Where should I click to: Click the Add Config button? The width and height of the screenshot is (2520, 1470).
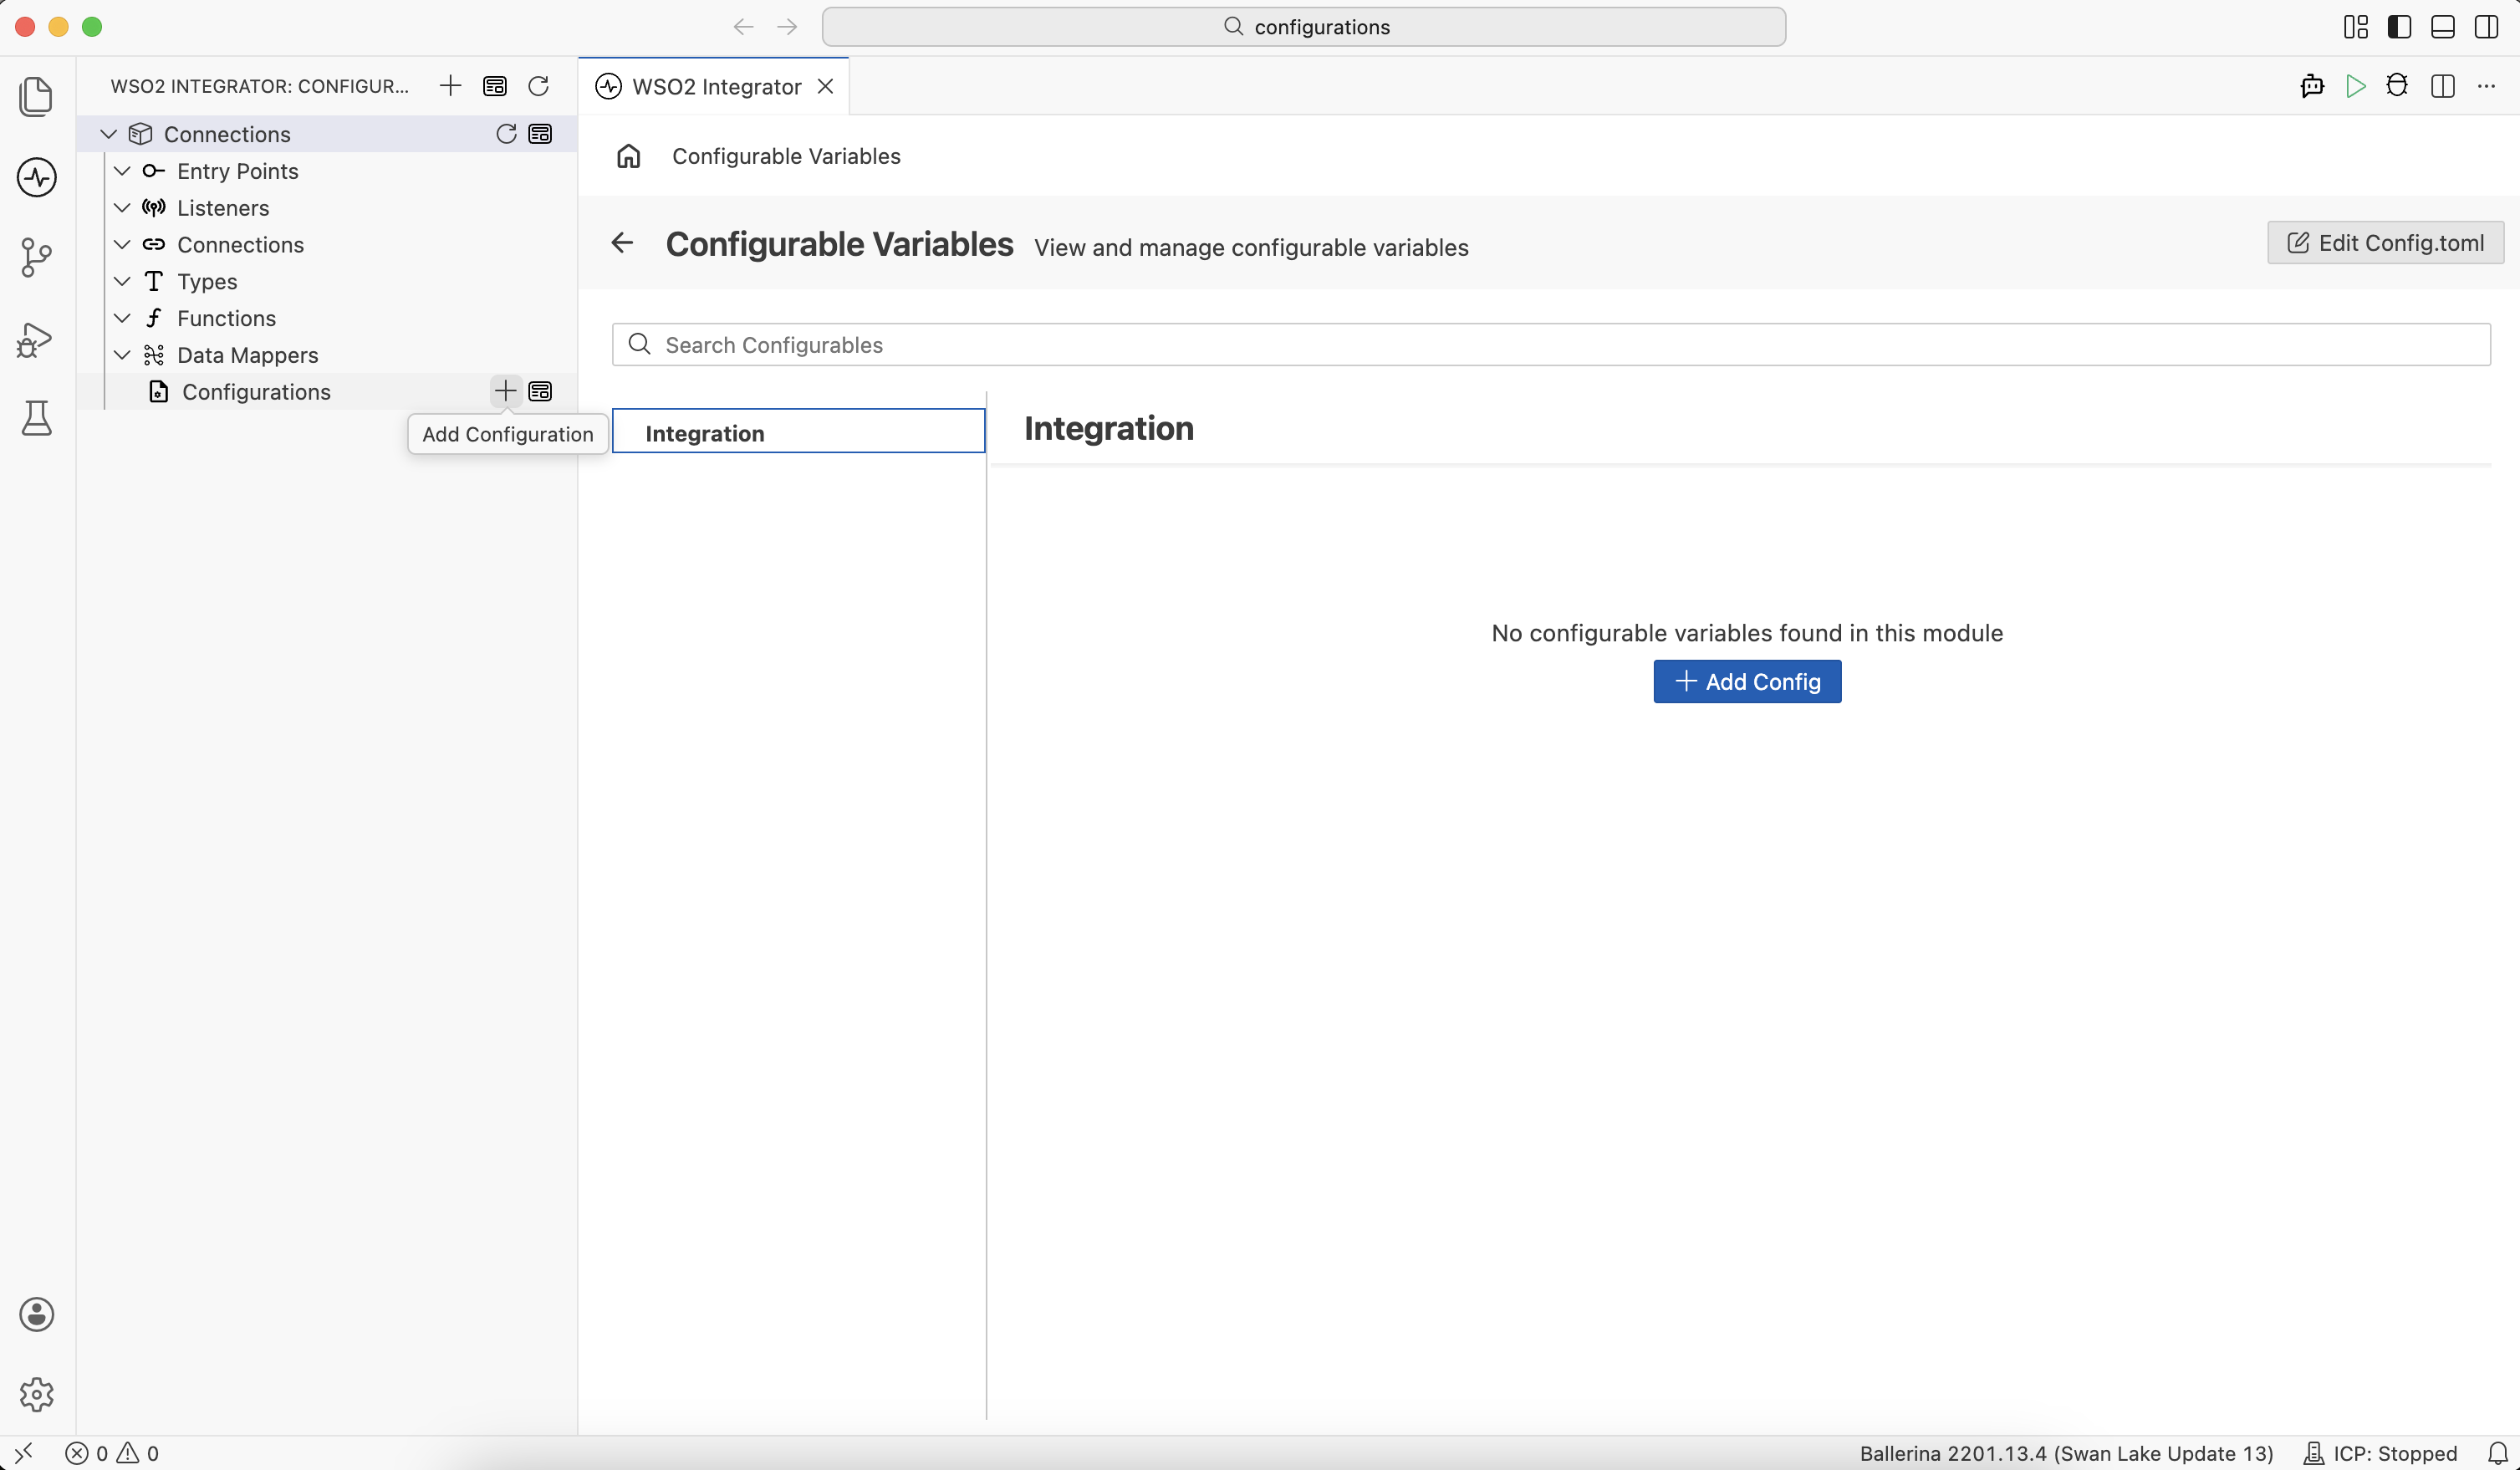point(1747,681)
